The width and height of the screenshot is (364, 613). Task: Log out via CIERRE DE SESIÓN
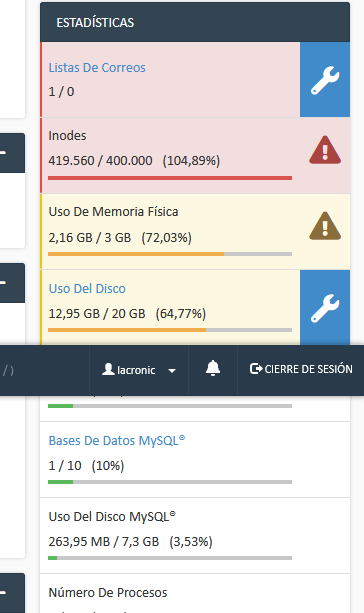301,369
